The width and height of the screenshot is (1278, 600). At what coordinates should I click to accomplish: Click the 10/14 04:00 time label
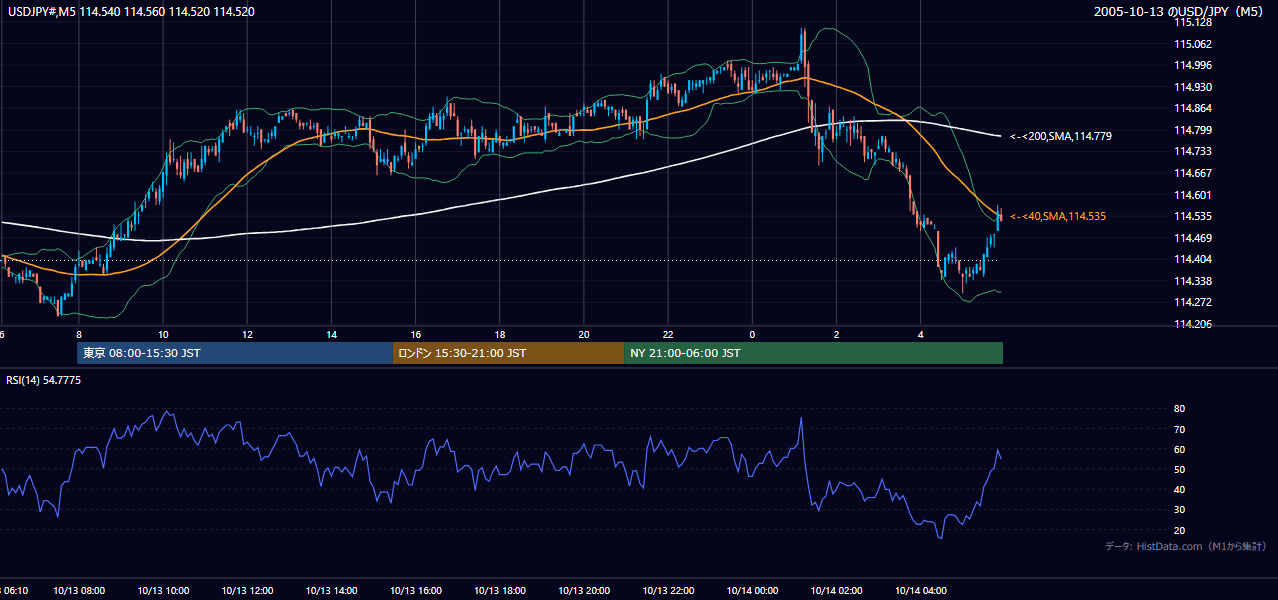[x=921, y=591]
